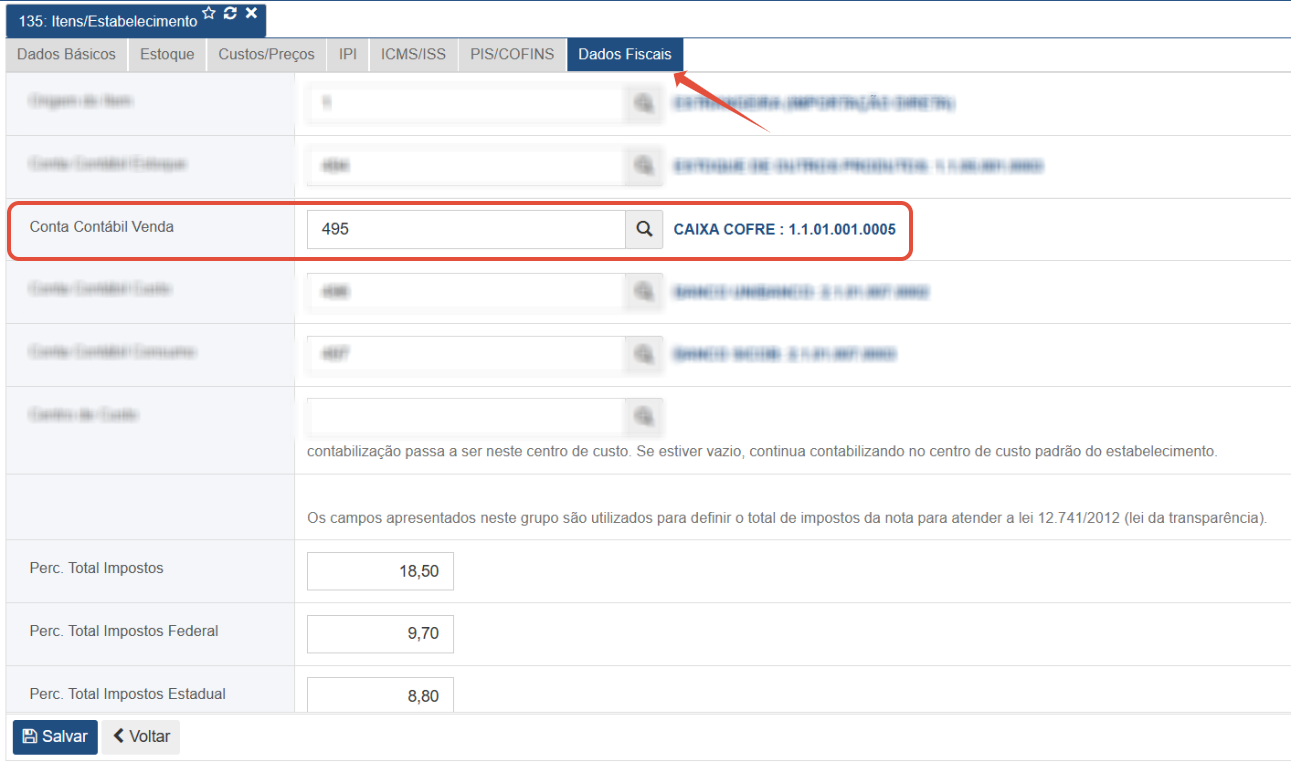Image resolution: width=1291 pixels, height=762 pixels.
Task: Click the Perc. Total Impostos Federal label
Action: pyautogui.click(x=124, y=631)
